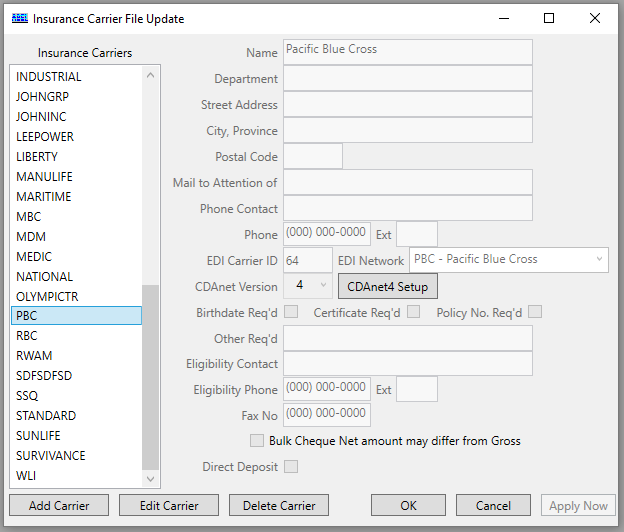Viewport: 624px width, 532px height.
Task: Click the Phone number field
Action: [327, 234]
